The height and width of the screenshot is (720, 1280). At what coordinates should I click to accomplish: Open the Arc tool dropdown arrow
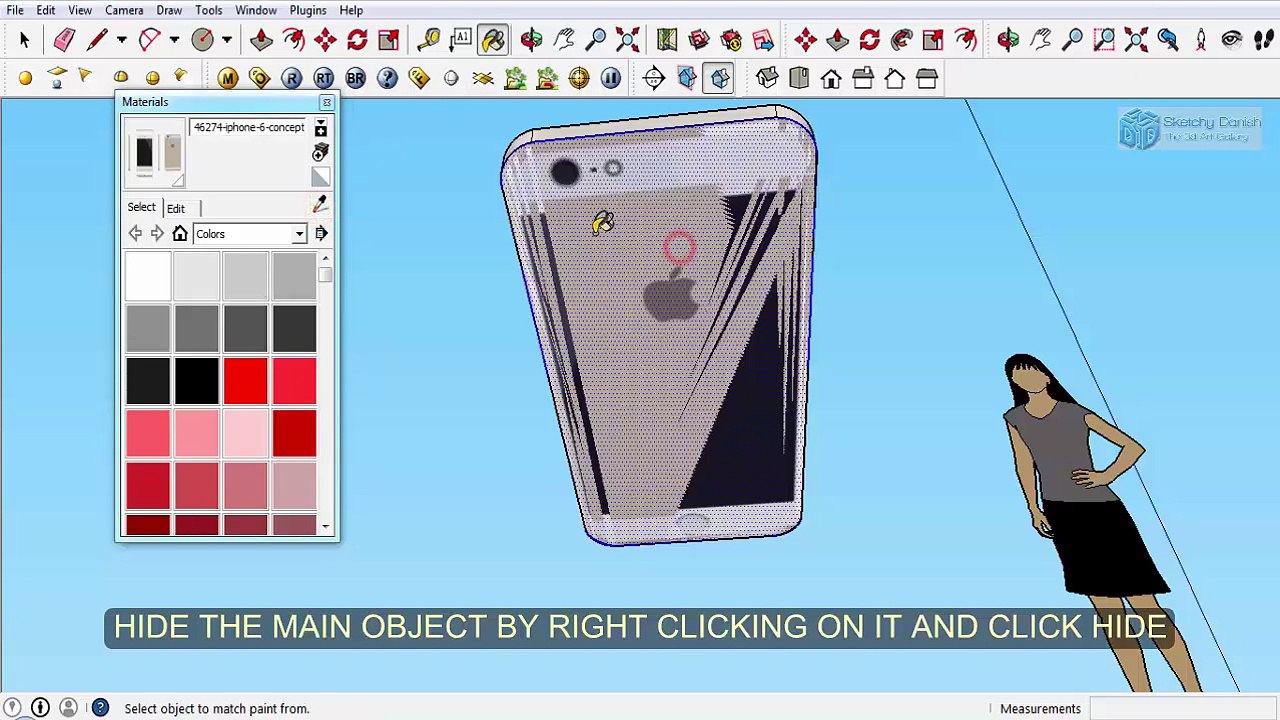point(174,40)
